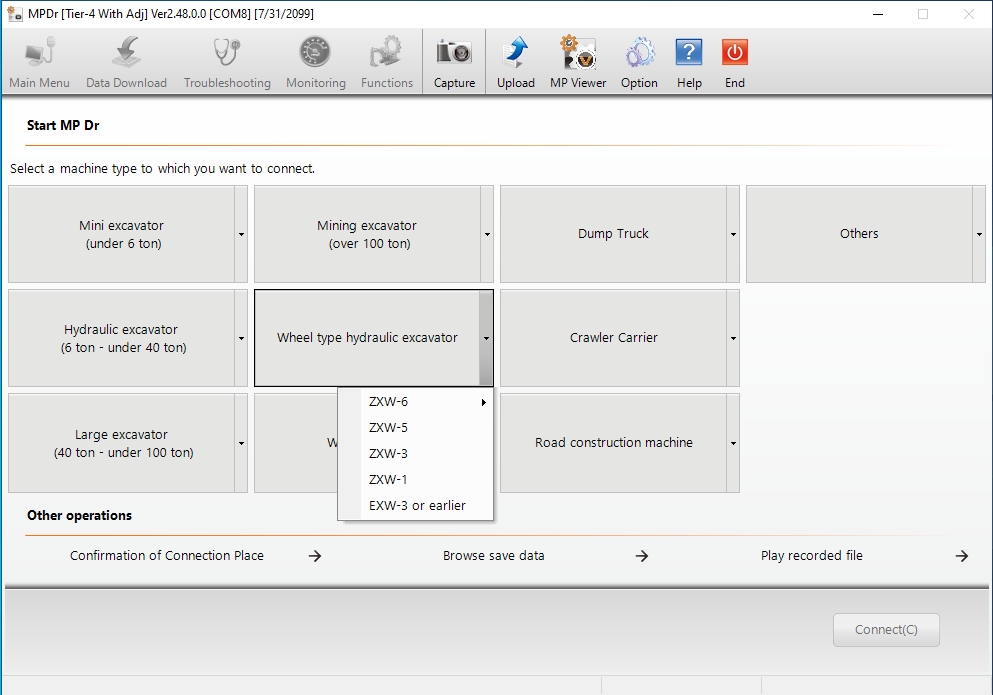This screenshot has height=695, width=993.
Task: Expand the Others dropdown arrow
Action: click(x=979, y=234)
